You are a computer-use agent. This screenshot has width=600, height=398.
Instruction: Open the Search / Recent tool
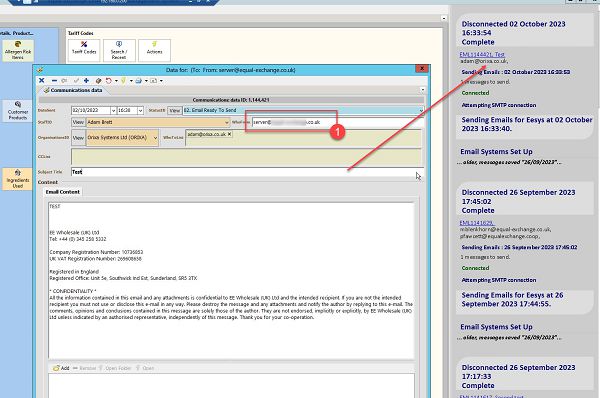(x=119, y=50)
